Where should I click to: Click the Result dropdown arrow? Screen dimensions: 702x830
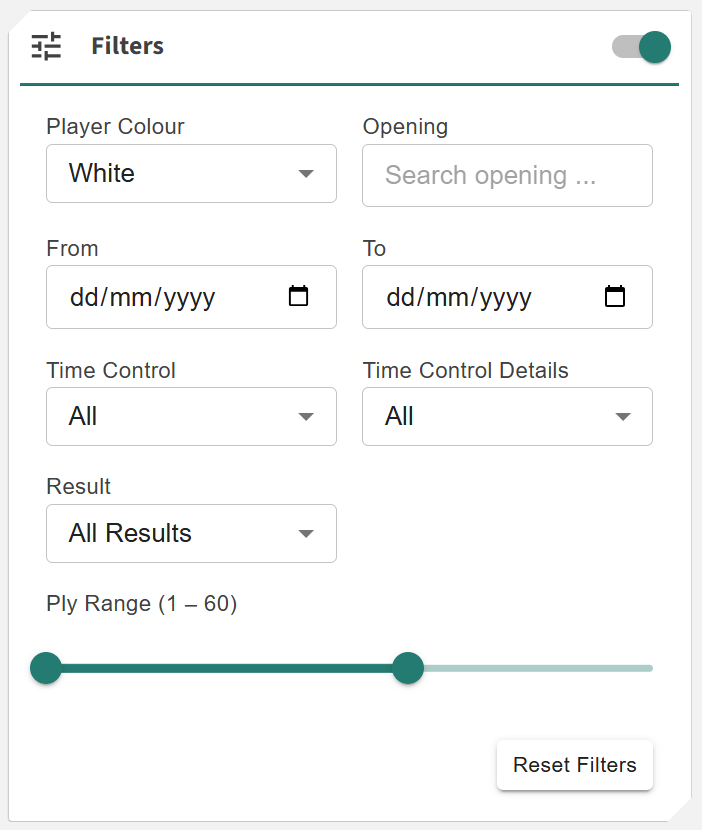[306, 533]
